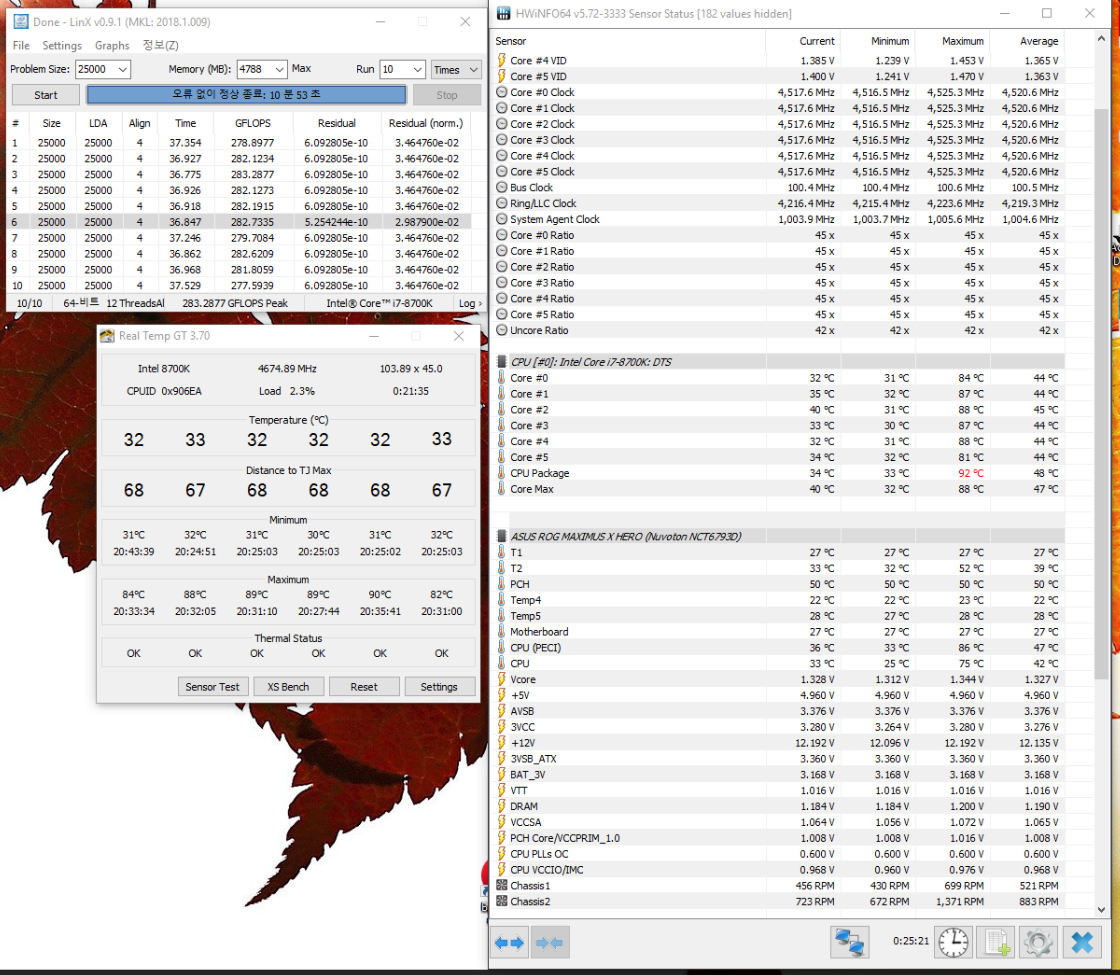Click the Core #0 Clock icon in HWiNFO
The image size is (1120, 975).
(502, 92)
